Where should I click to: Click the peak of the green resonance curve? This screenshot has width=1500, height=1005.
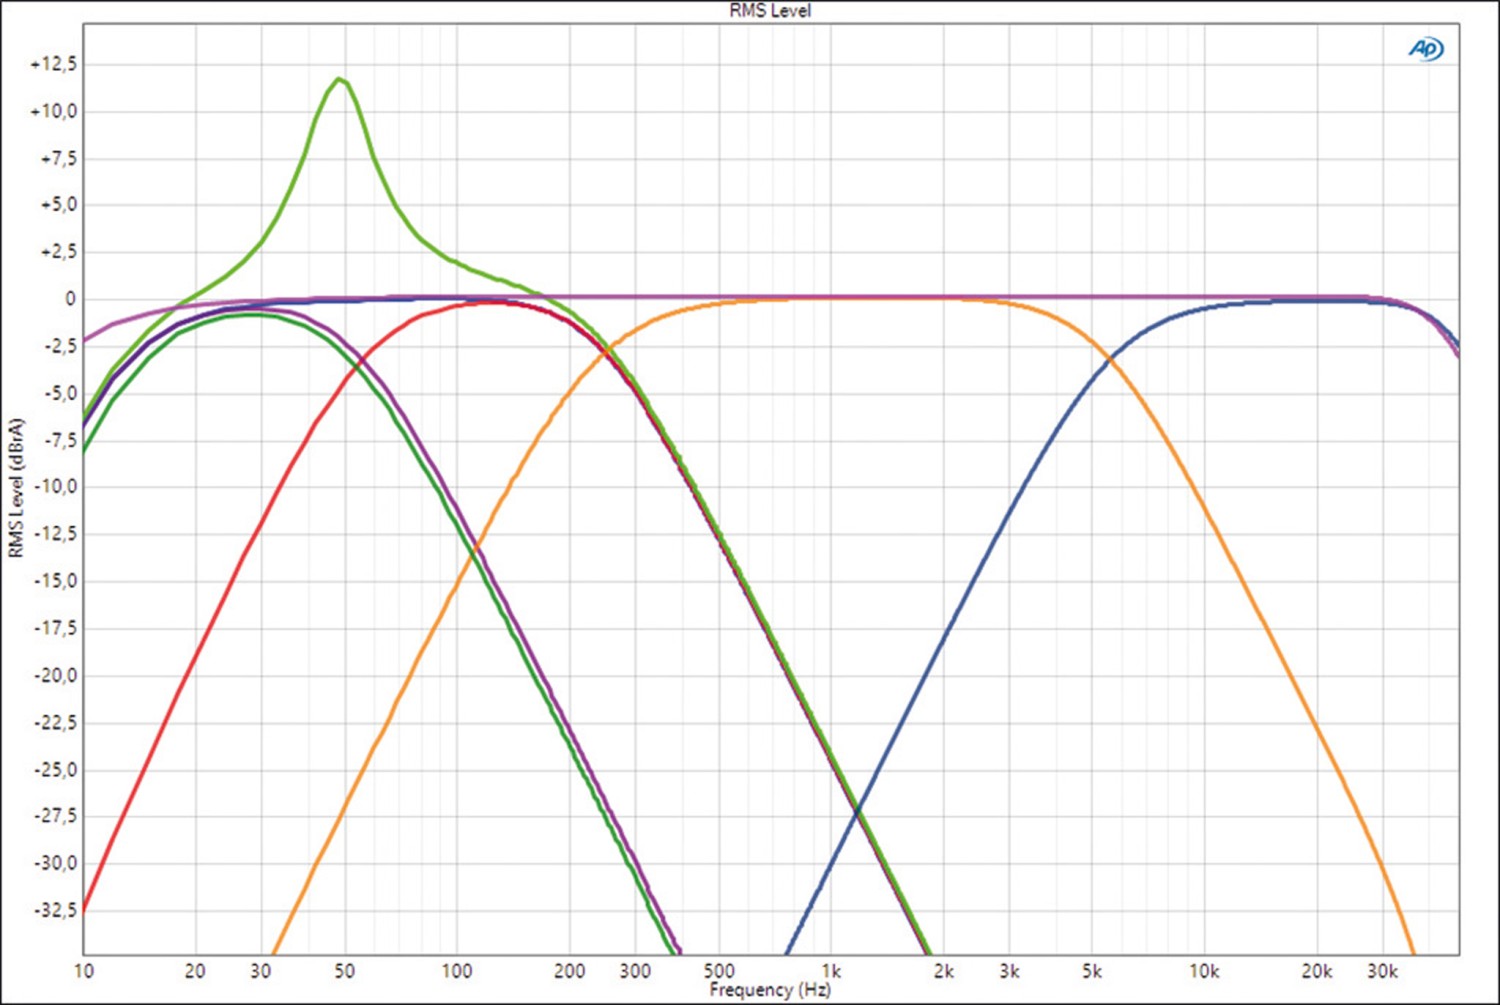[341, 79]
